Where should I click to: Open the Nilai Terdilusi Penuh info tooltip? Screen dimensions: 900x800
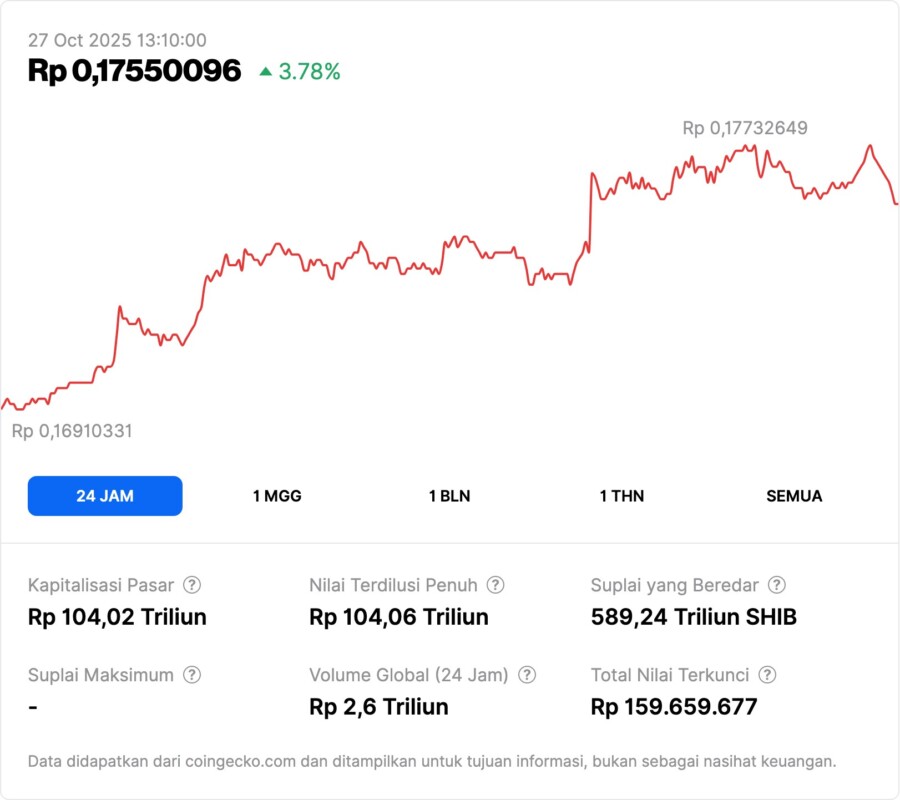tap(495, 585)
